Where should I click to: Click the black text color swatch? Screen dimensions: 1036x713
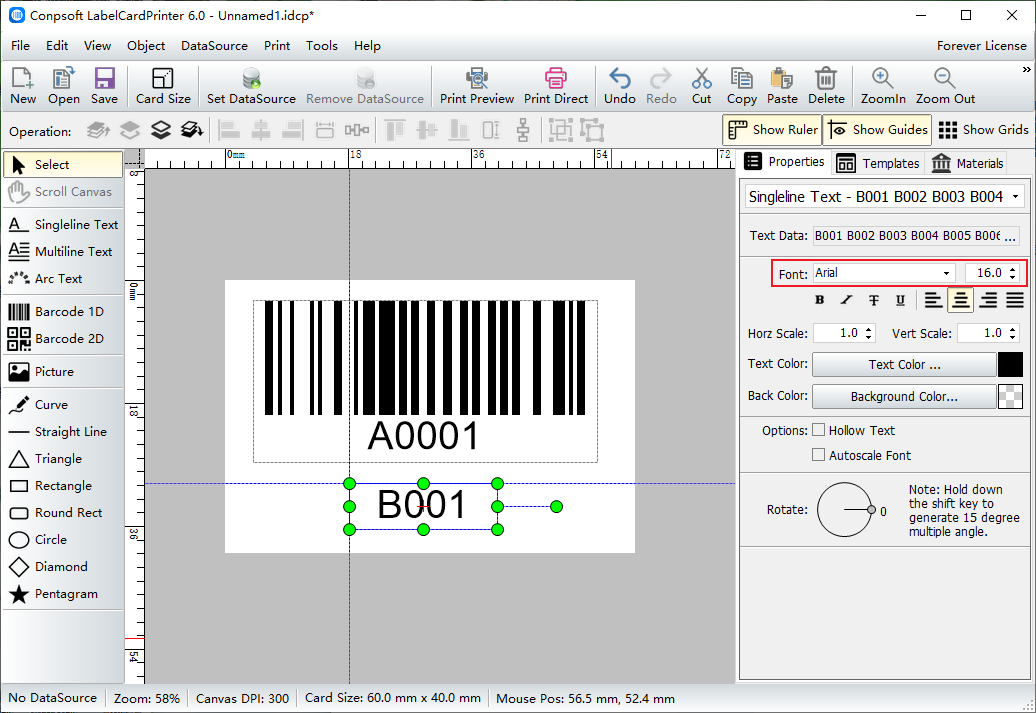pos(1010,365)
